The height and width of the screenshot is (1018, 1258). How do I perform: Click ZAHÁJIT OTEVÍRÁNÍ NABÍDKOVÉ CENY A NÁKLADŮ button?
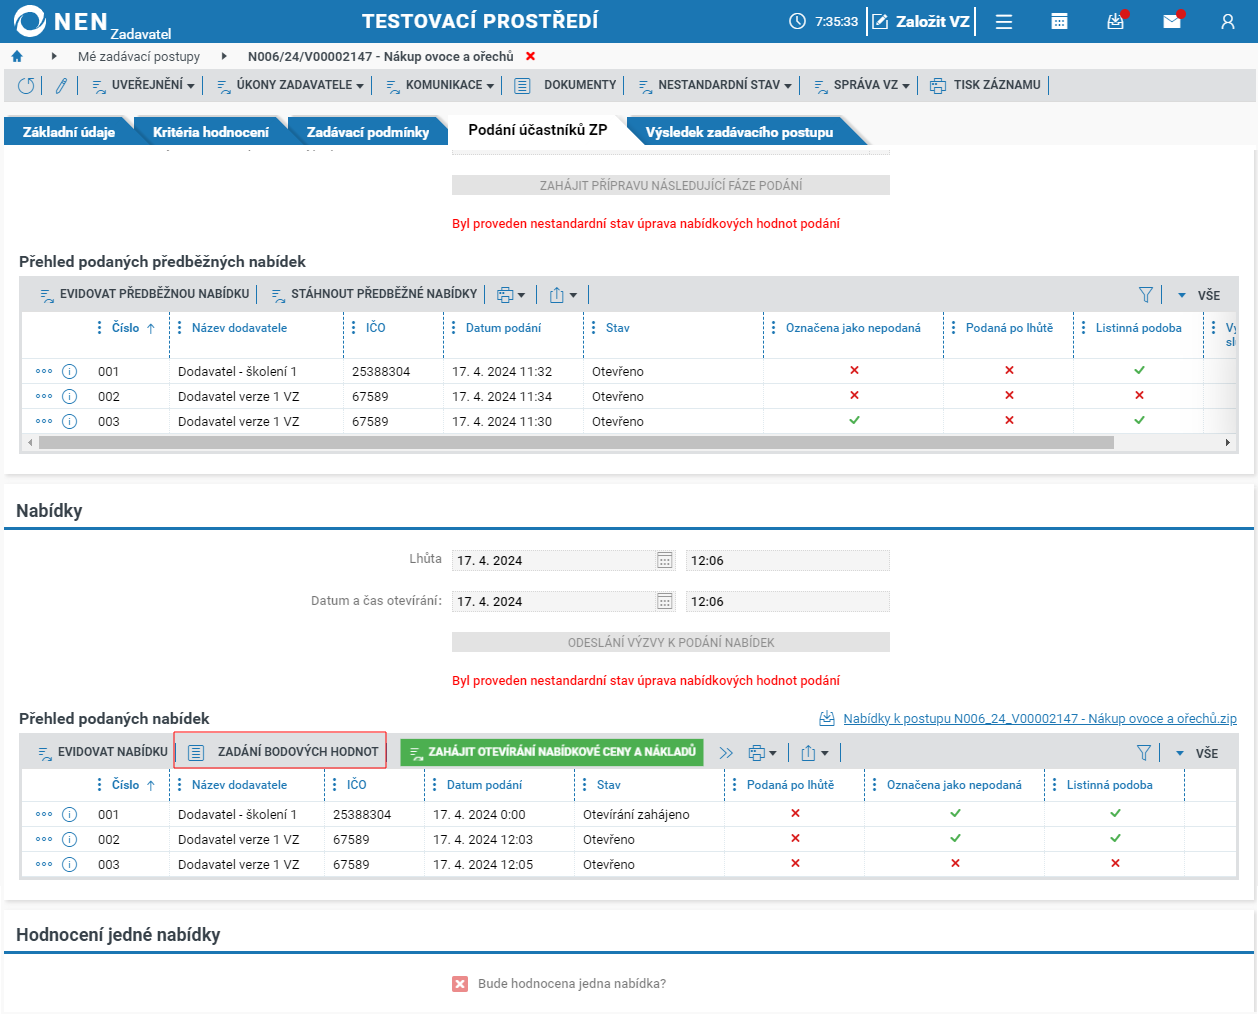tap(552, 752)
